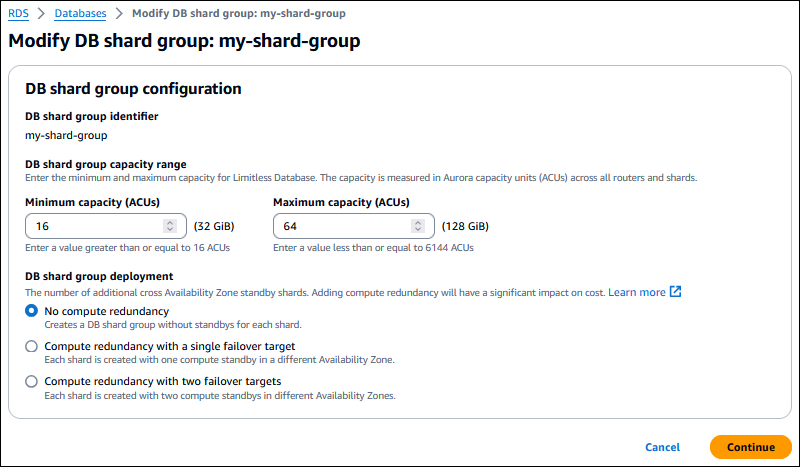Viewport: 800px width, 467px height.
Task: Go to RDS in the breadcrumb
Action: 18,14
